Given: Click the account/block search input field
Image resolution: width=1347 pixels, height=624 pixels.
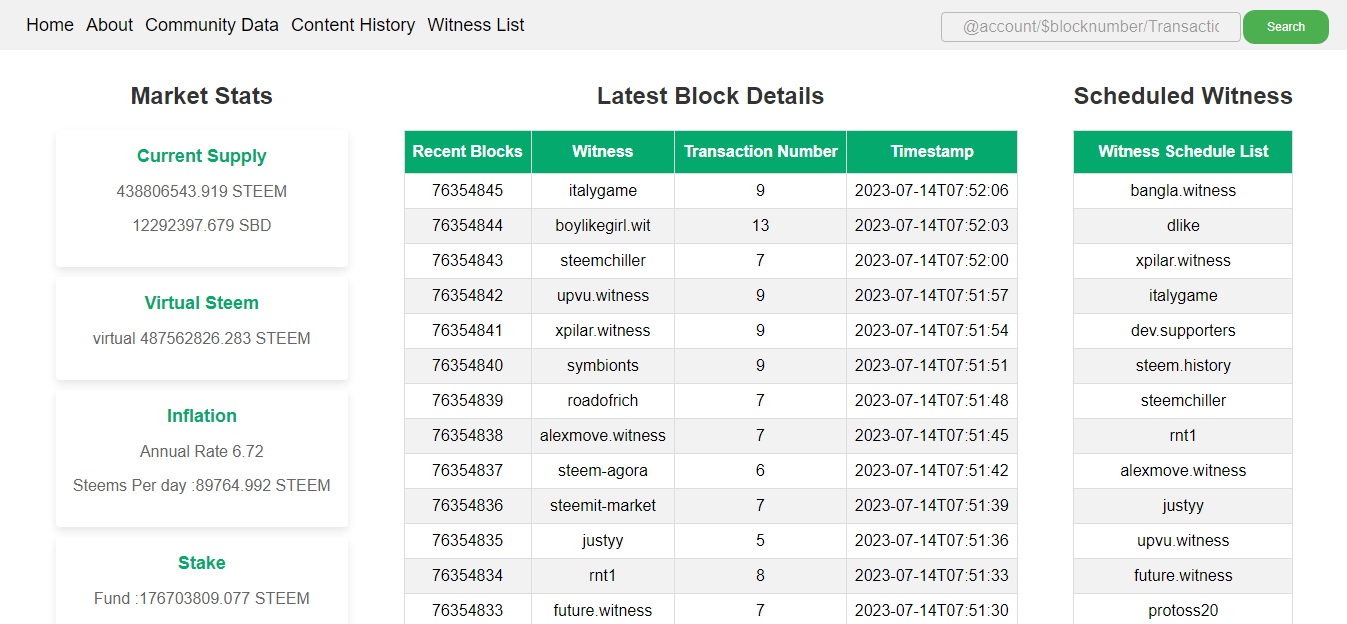Looking at the screenshot, I should pos(1091,27).
